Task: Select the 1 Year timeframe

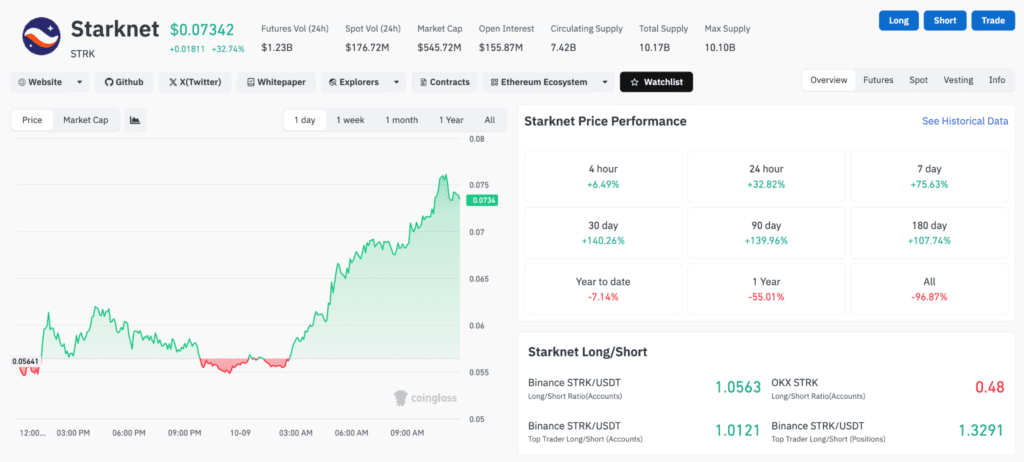Action: coord(451,120)
